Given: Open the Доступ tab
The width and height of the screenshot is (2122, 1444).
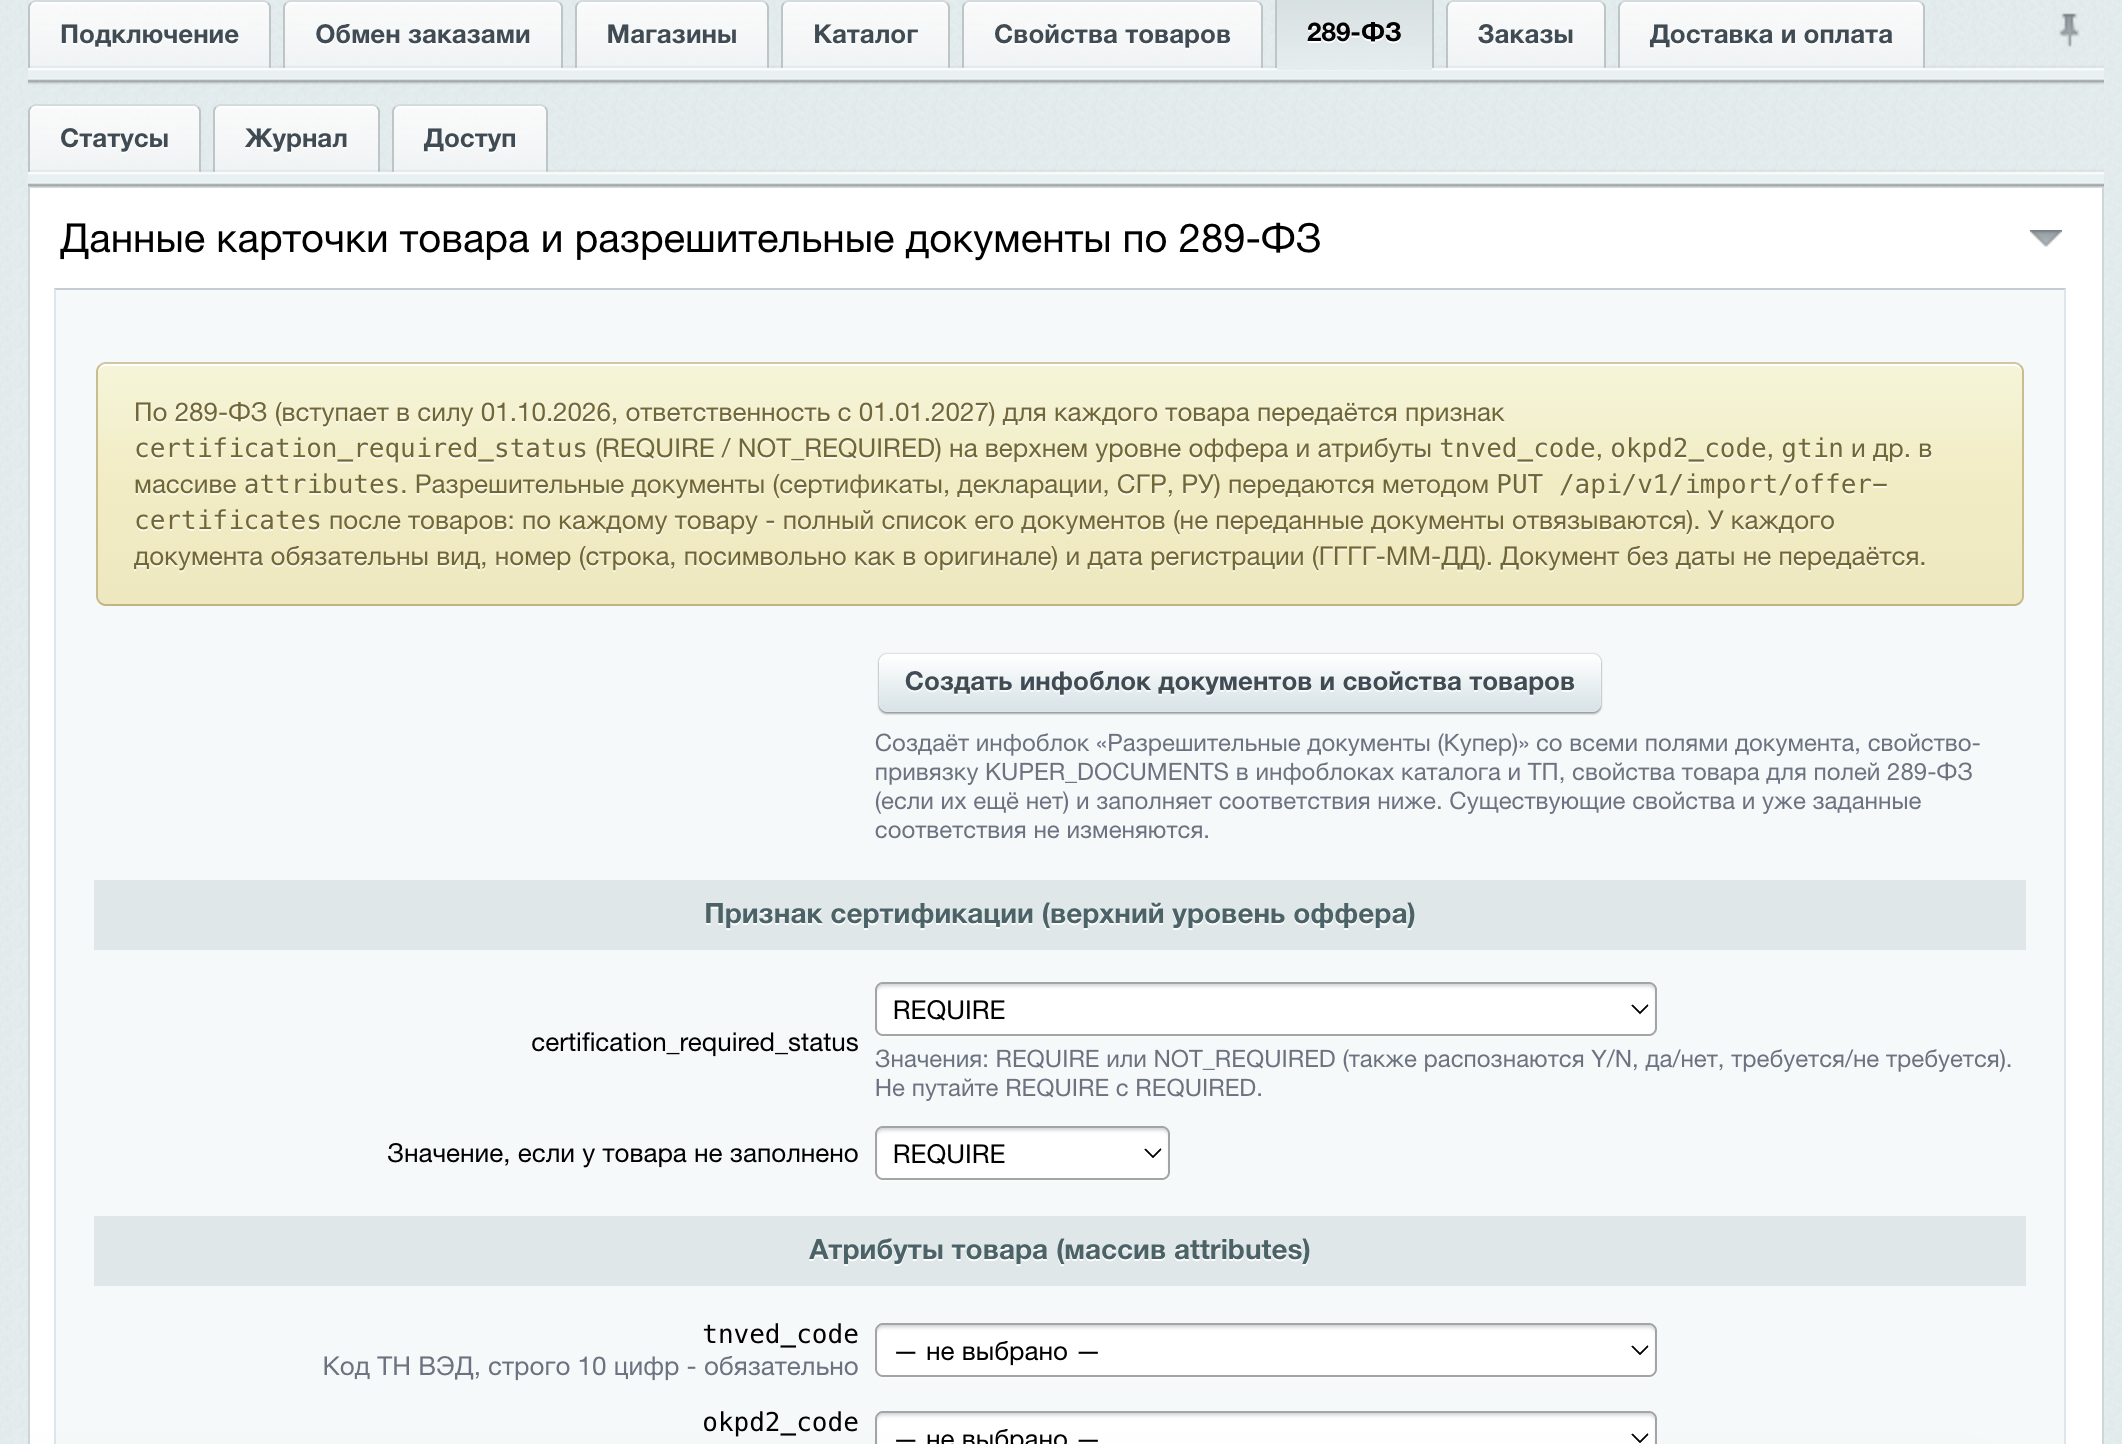Looking at the screenshot, I should point(470,138).
